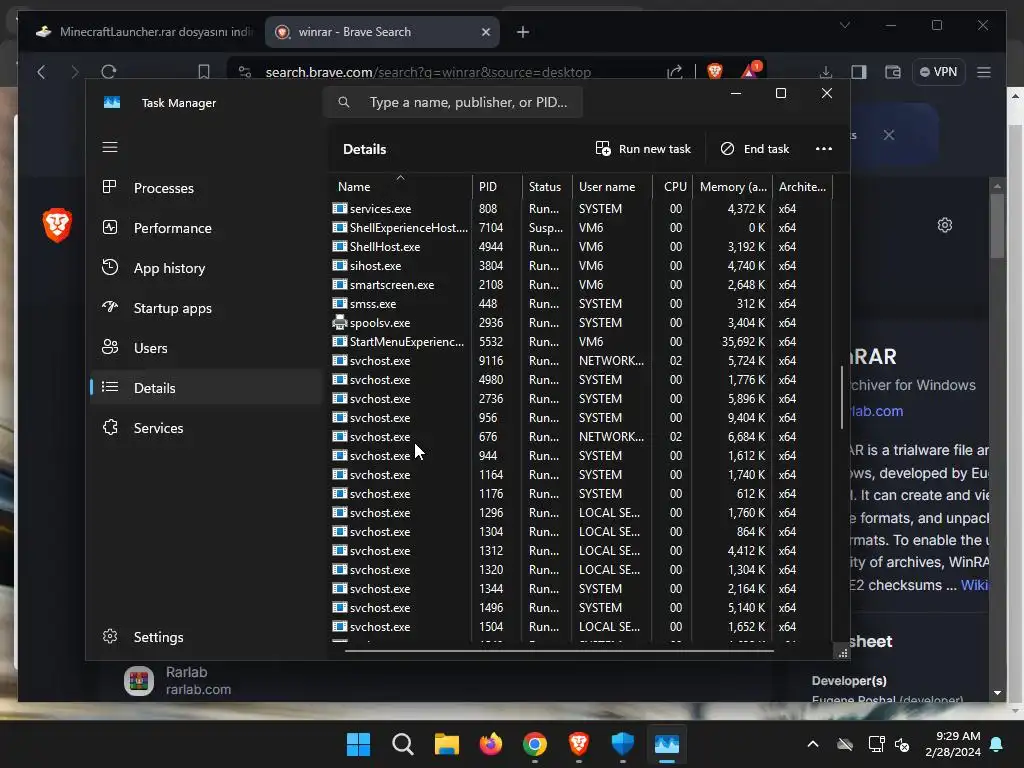
Task: Click Task Manager vertical scrollbar thumb
Action: pyautogui.click(x=842, y=398)
